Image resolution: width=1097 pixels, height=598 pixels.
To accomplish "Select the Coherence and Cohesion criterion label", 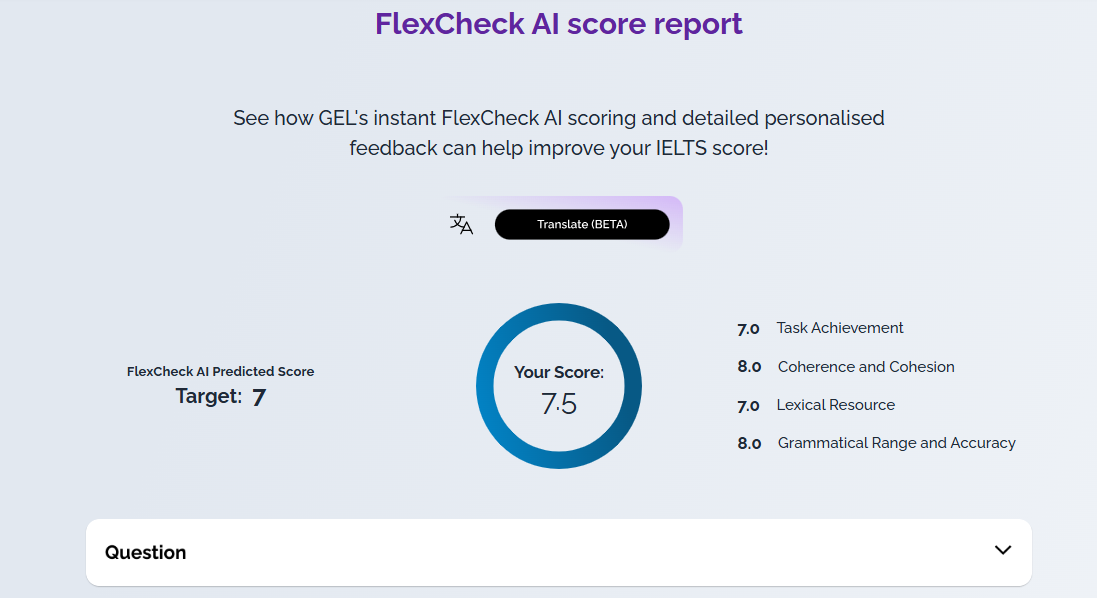I will [866, 367].
